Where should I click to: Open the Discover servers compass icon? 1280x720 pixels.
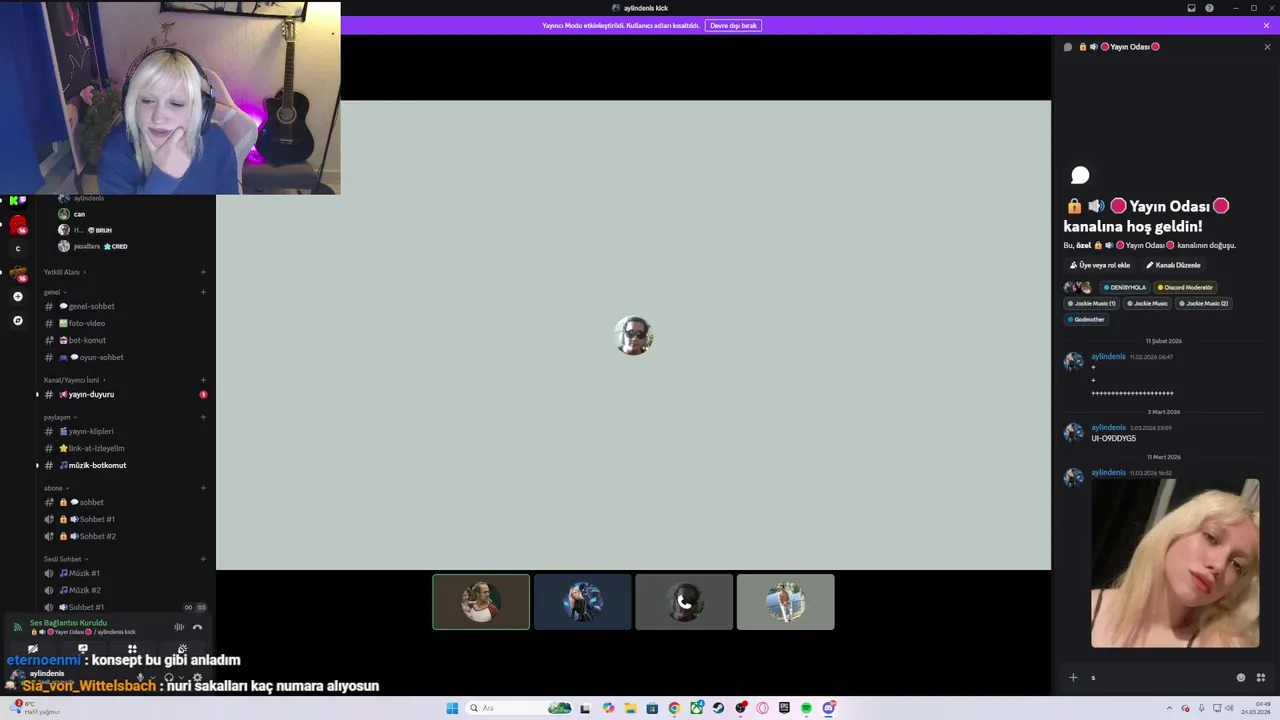click(17, 321)
